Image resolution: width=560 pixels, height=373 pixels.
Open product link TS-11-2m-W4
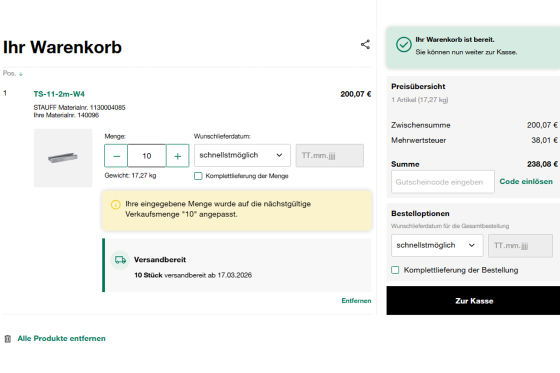[x=59, y=94]
